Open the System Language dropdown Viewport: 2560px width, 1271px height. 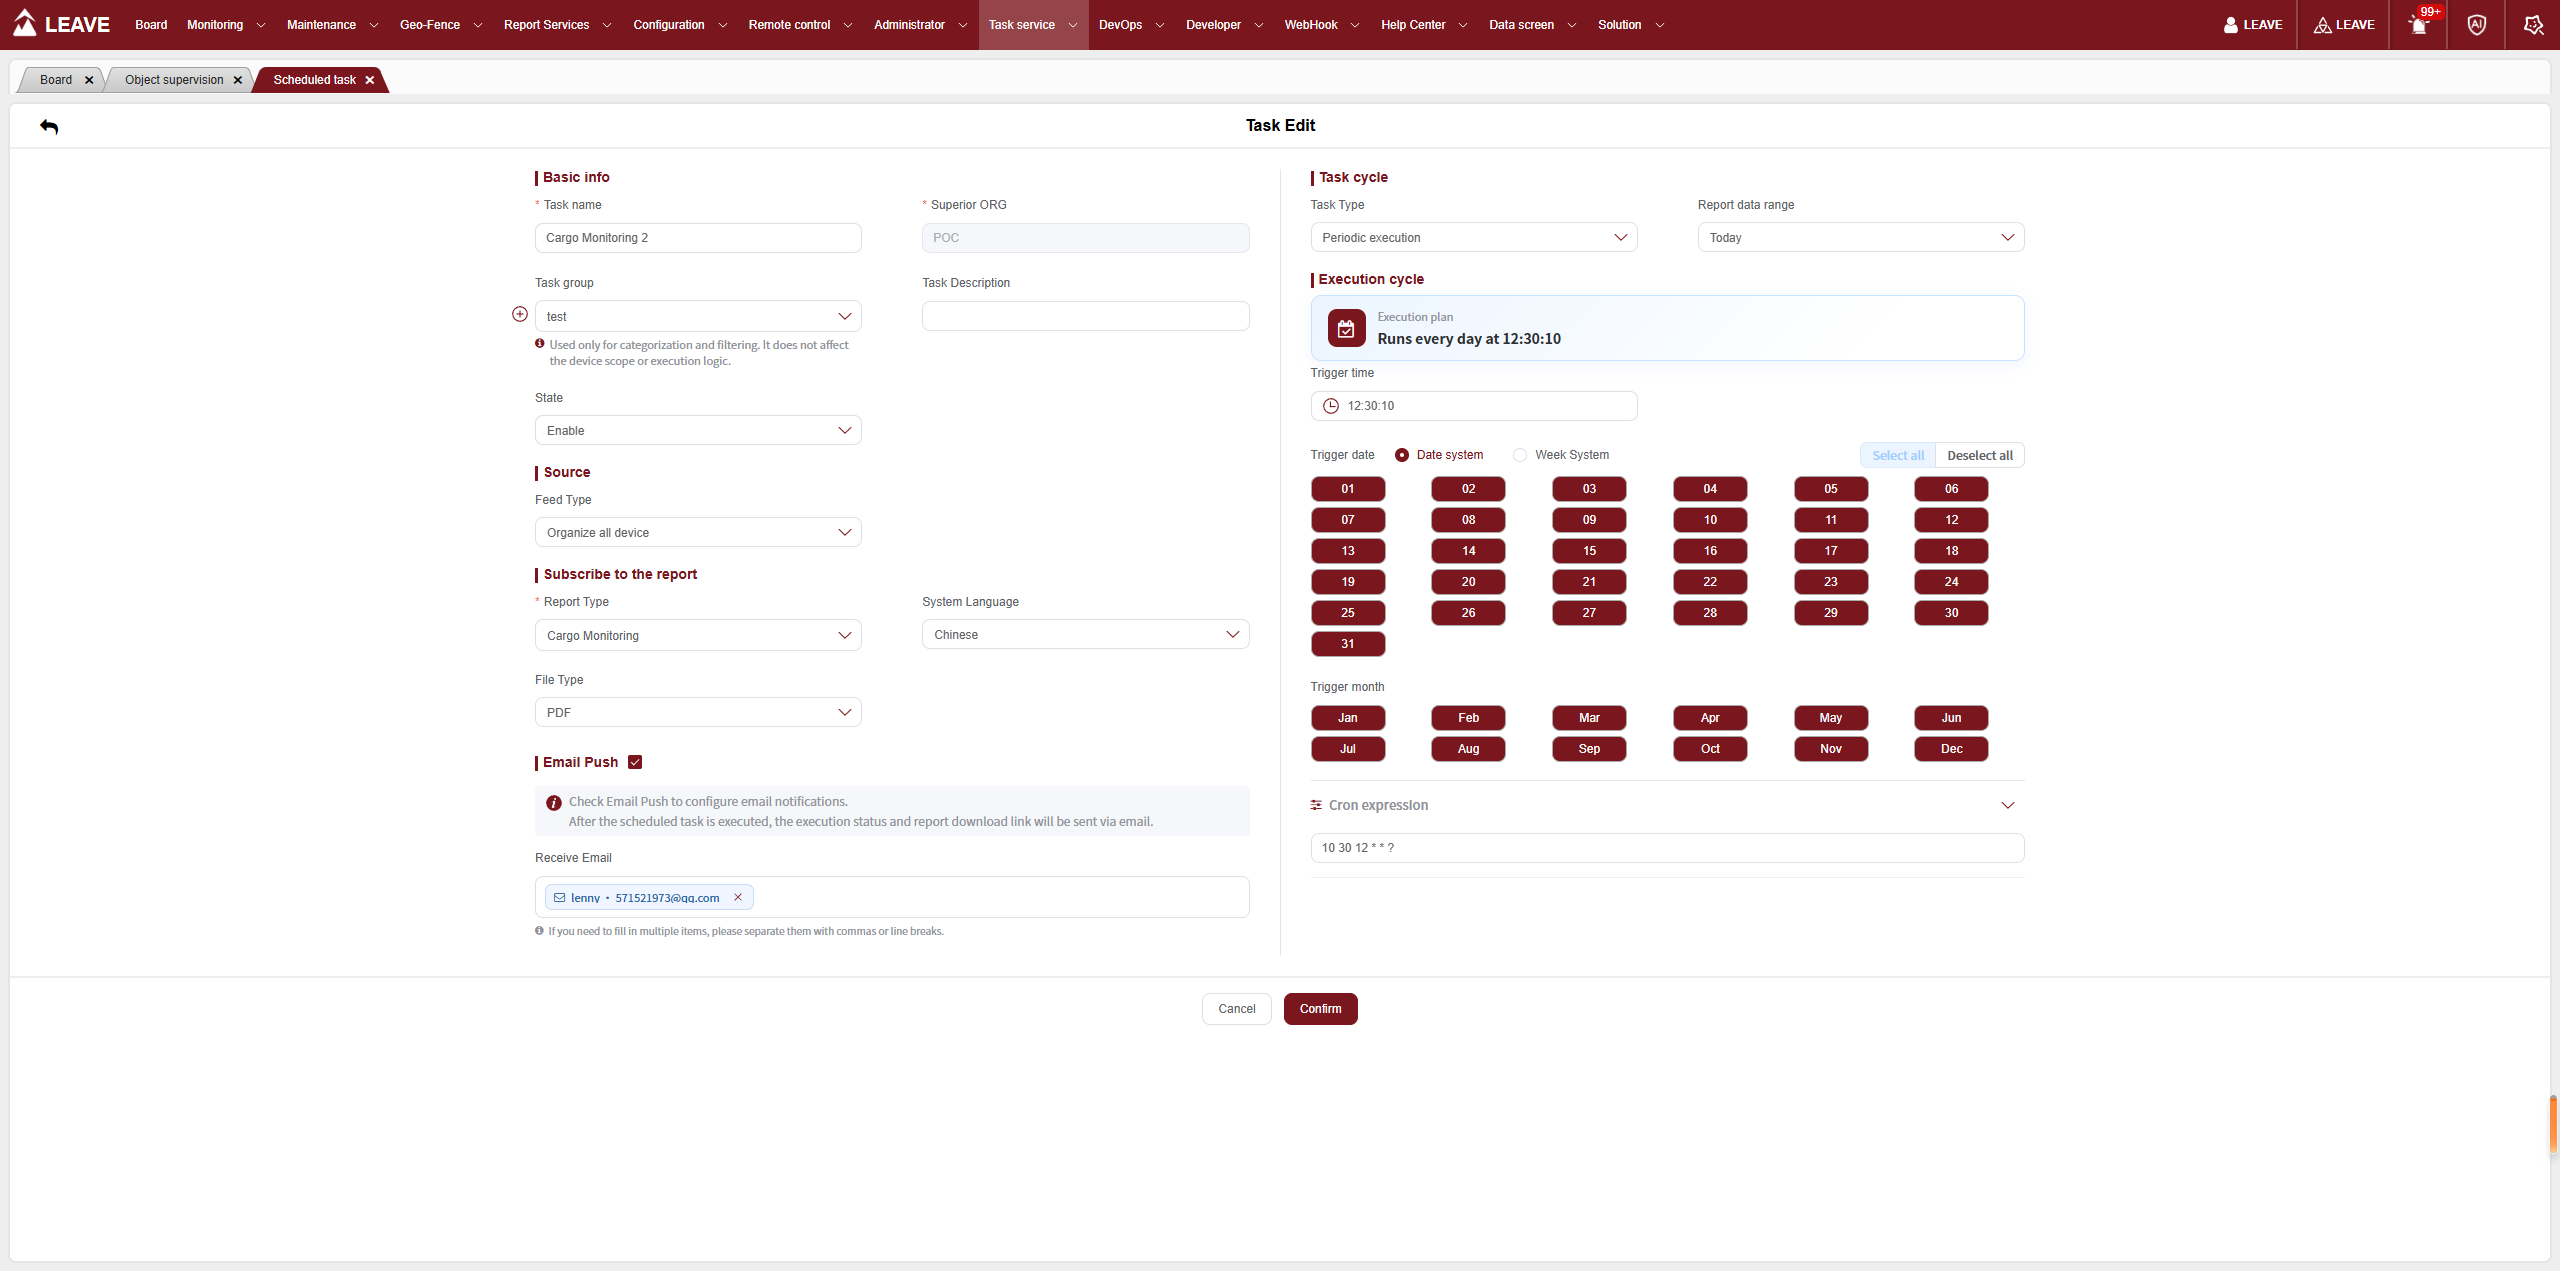coord(1086,634)
